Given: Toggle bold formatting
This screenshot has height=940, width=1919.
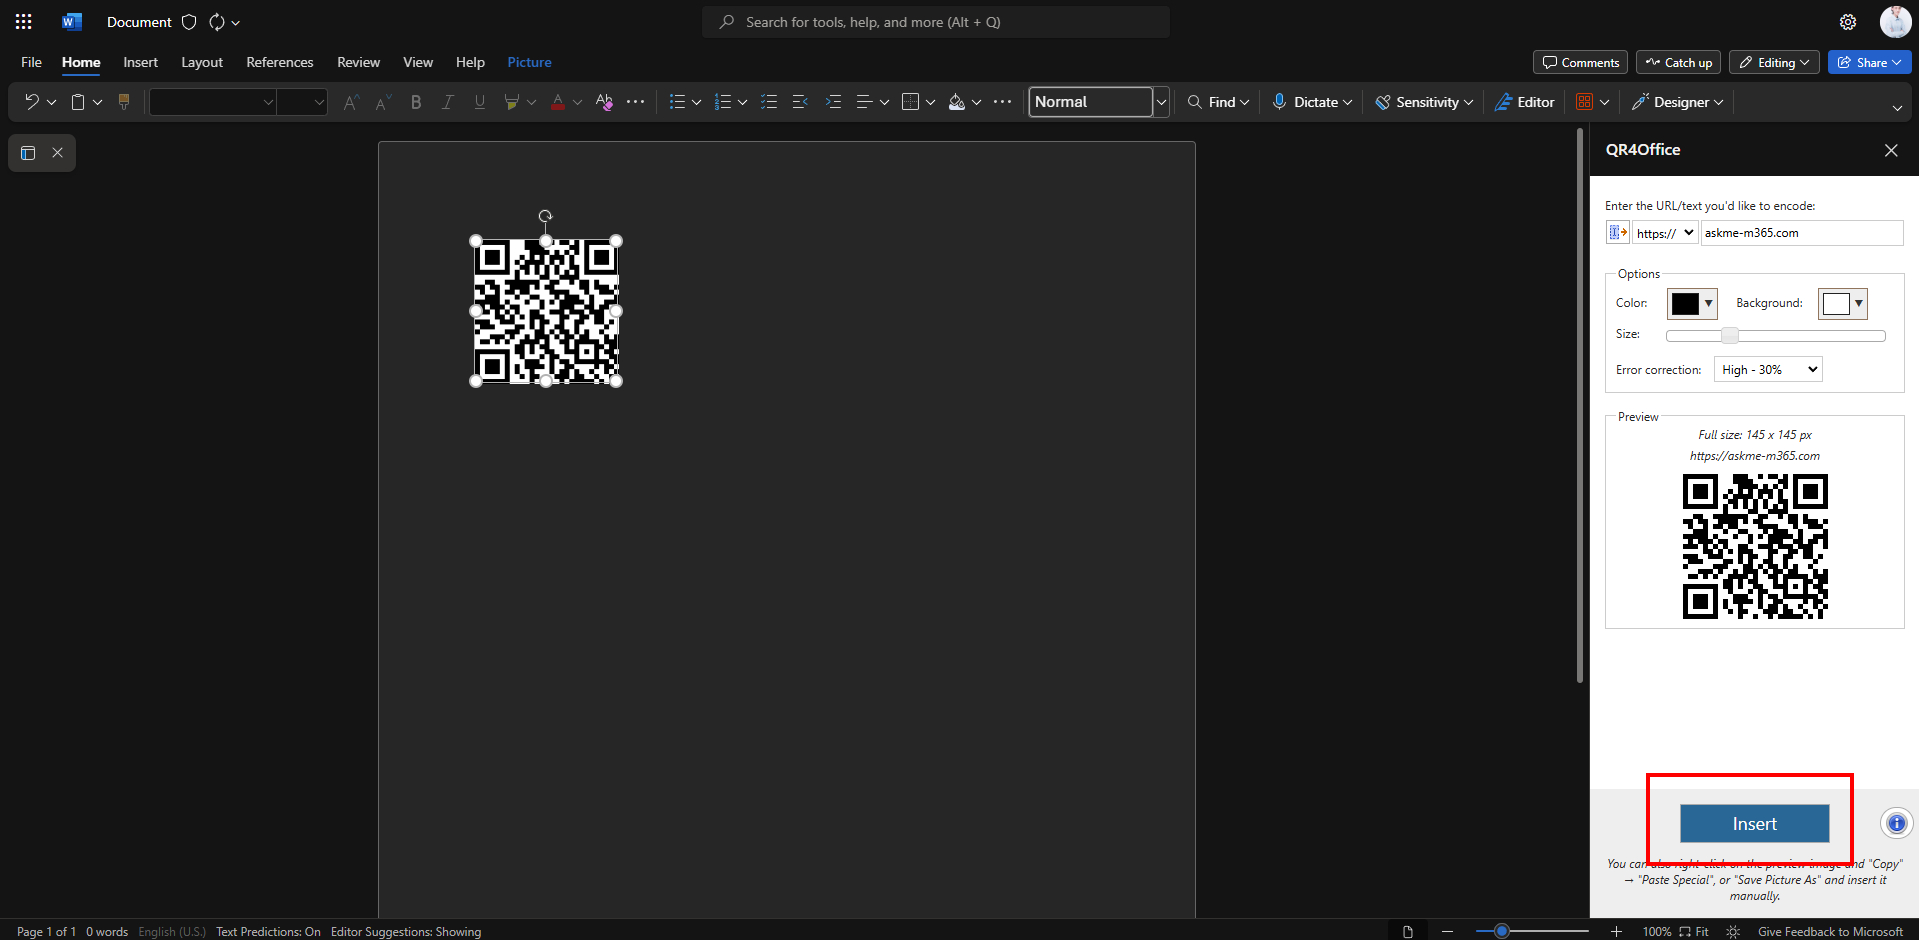Looking at the screenshot, I should coord(416,102).
